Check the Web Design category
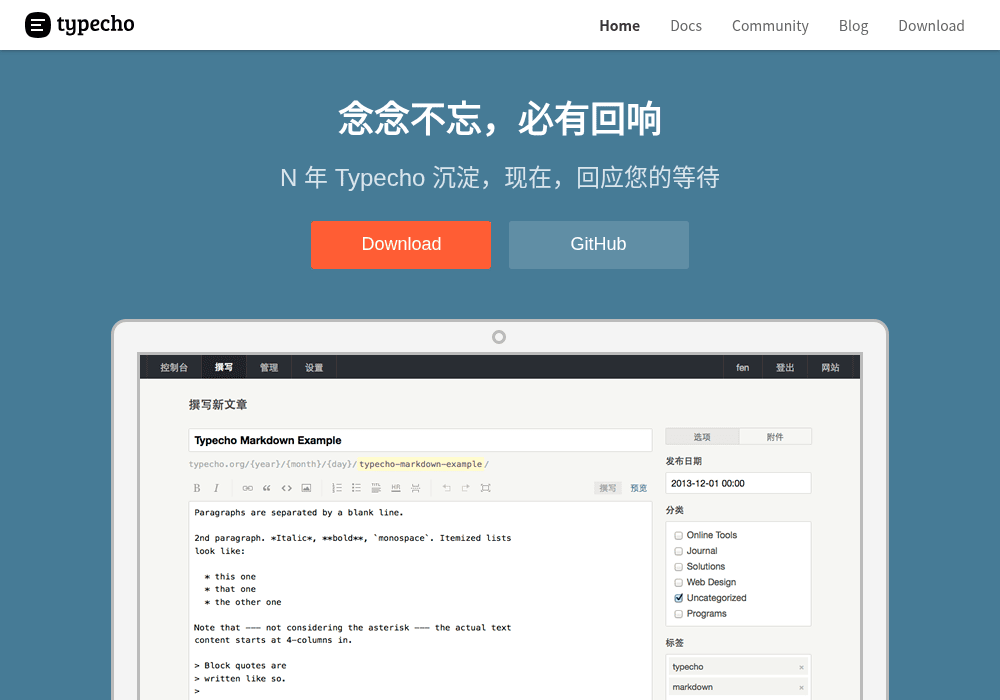 [679, 583]
